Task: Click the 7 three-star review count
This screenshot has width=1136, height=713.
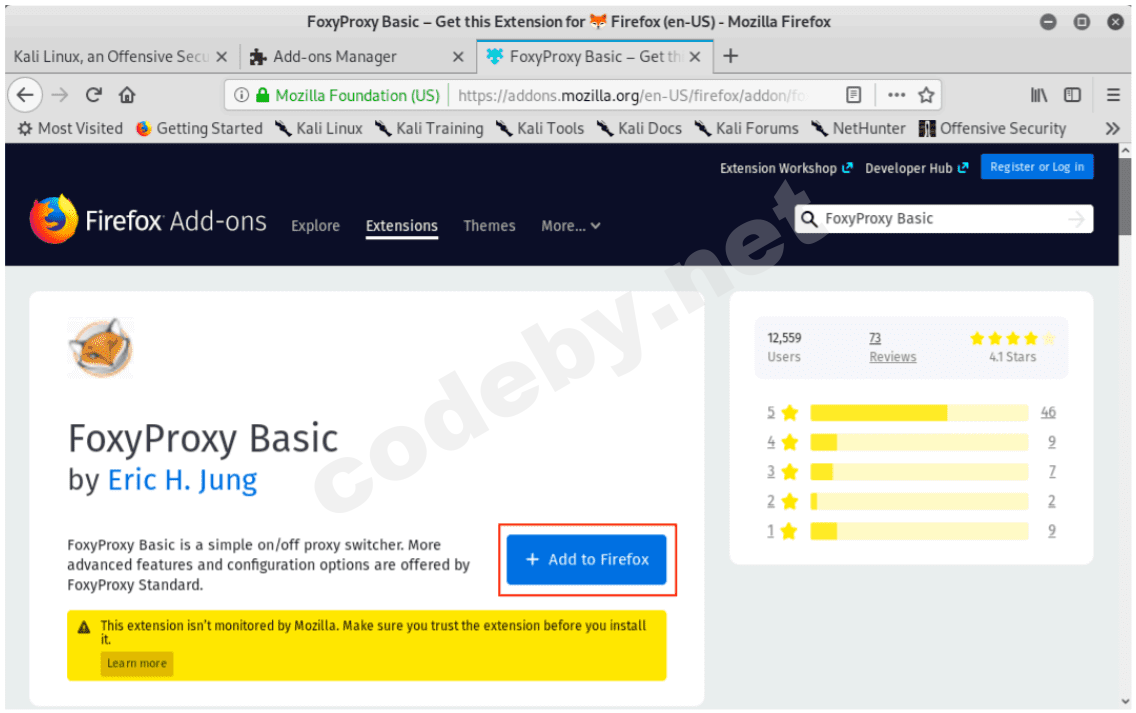Action: (1052, 472)
